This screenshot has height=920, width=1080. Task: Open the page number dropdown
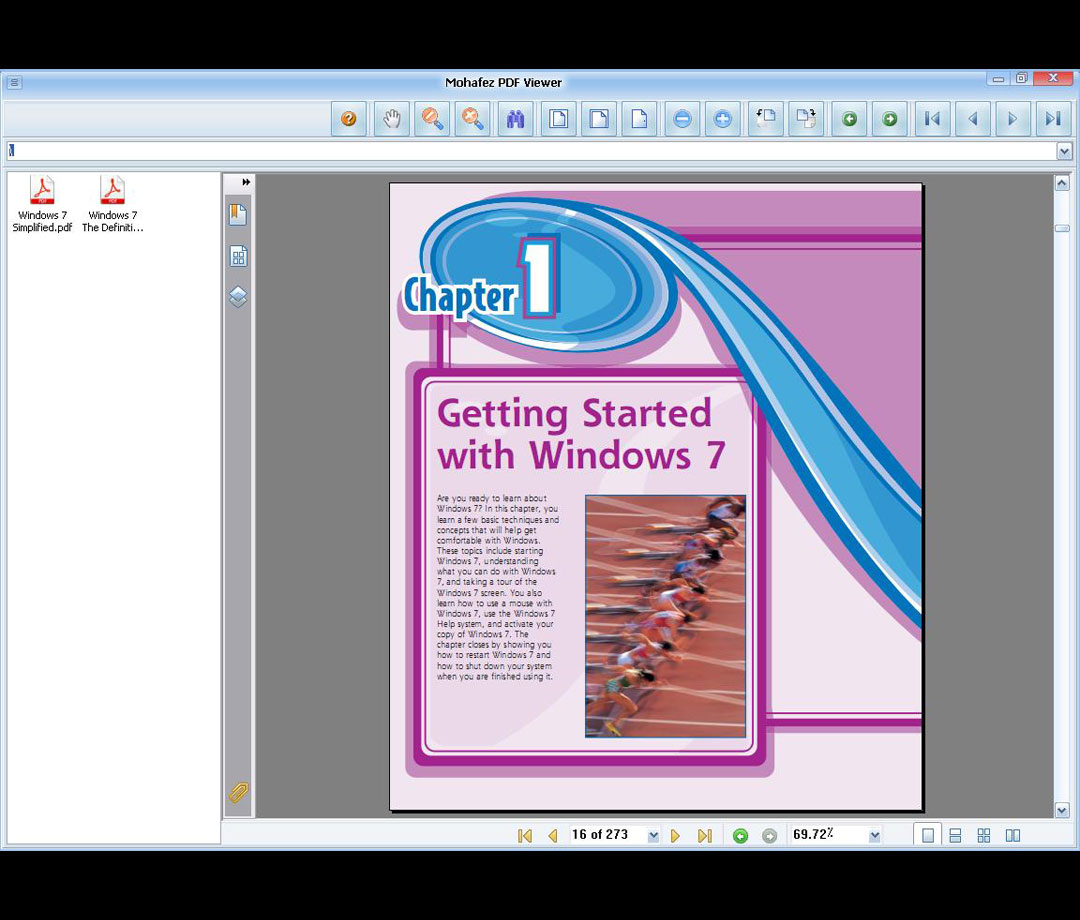(654, 836)
